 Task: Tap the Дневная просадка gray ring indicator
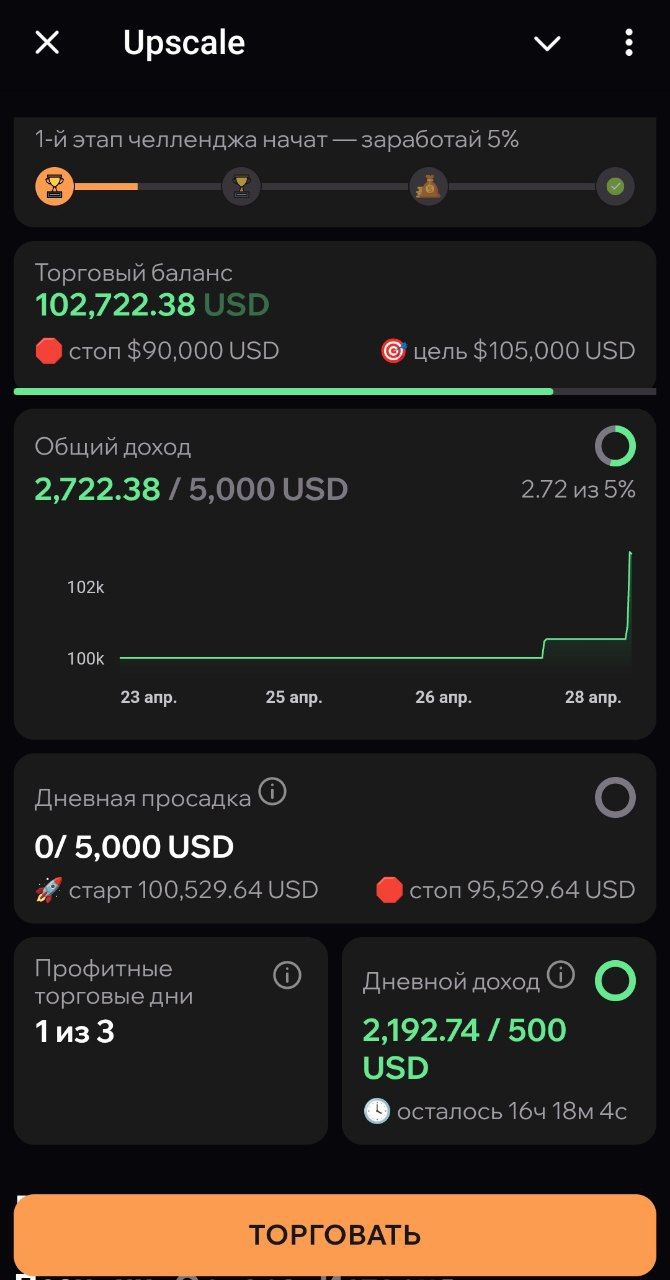615,798
